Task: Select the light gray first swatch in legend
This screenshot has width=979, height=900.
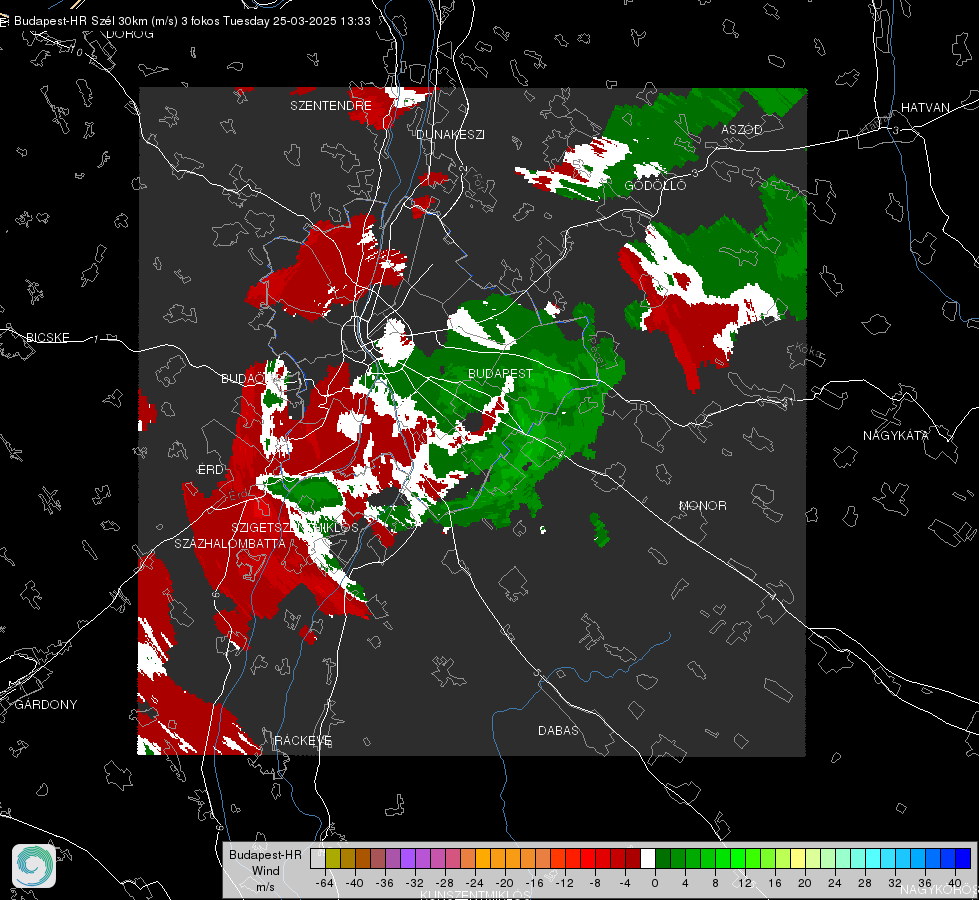Action: pyautogui.click(x=318, y=858)
